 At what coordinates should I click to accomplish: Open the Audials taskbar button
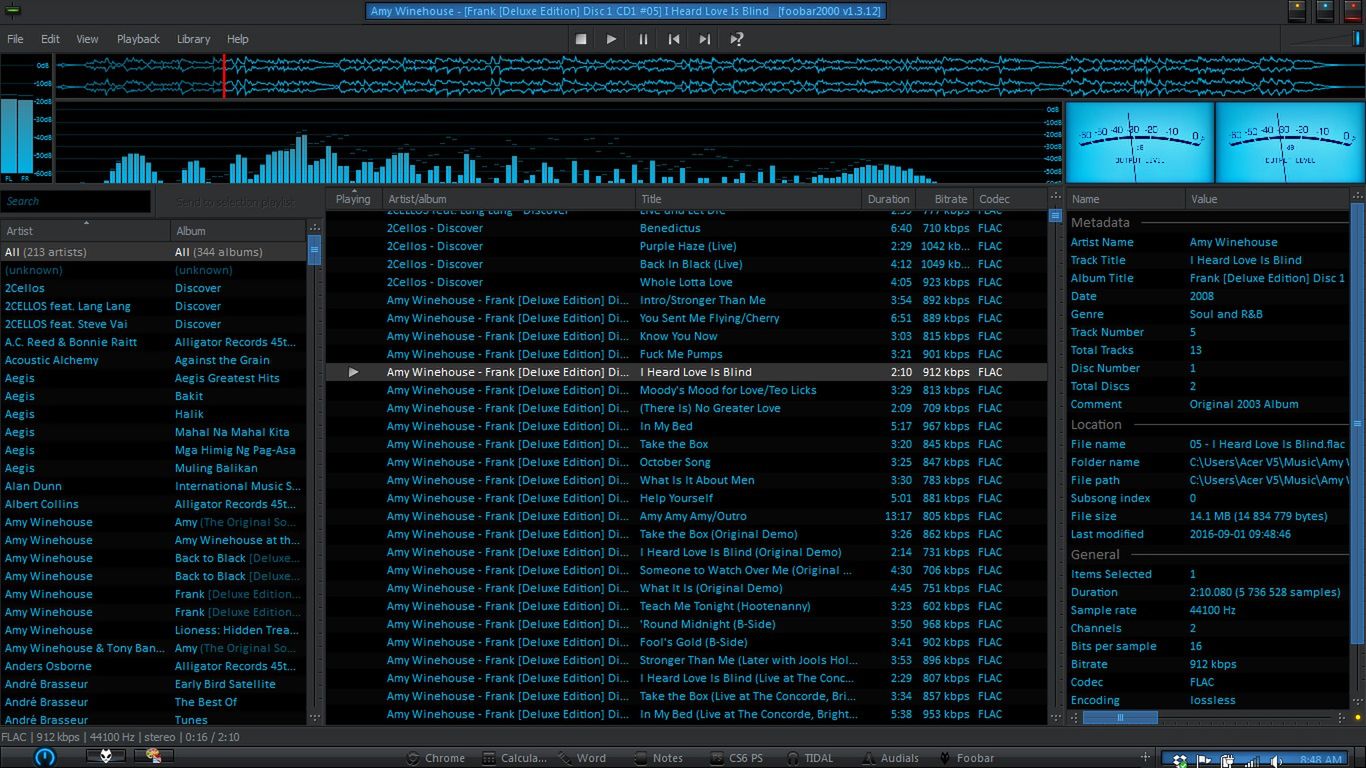pyautogui.click(x=890, y=758)
